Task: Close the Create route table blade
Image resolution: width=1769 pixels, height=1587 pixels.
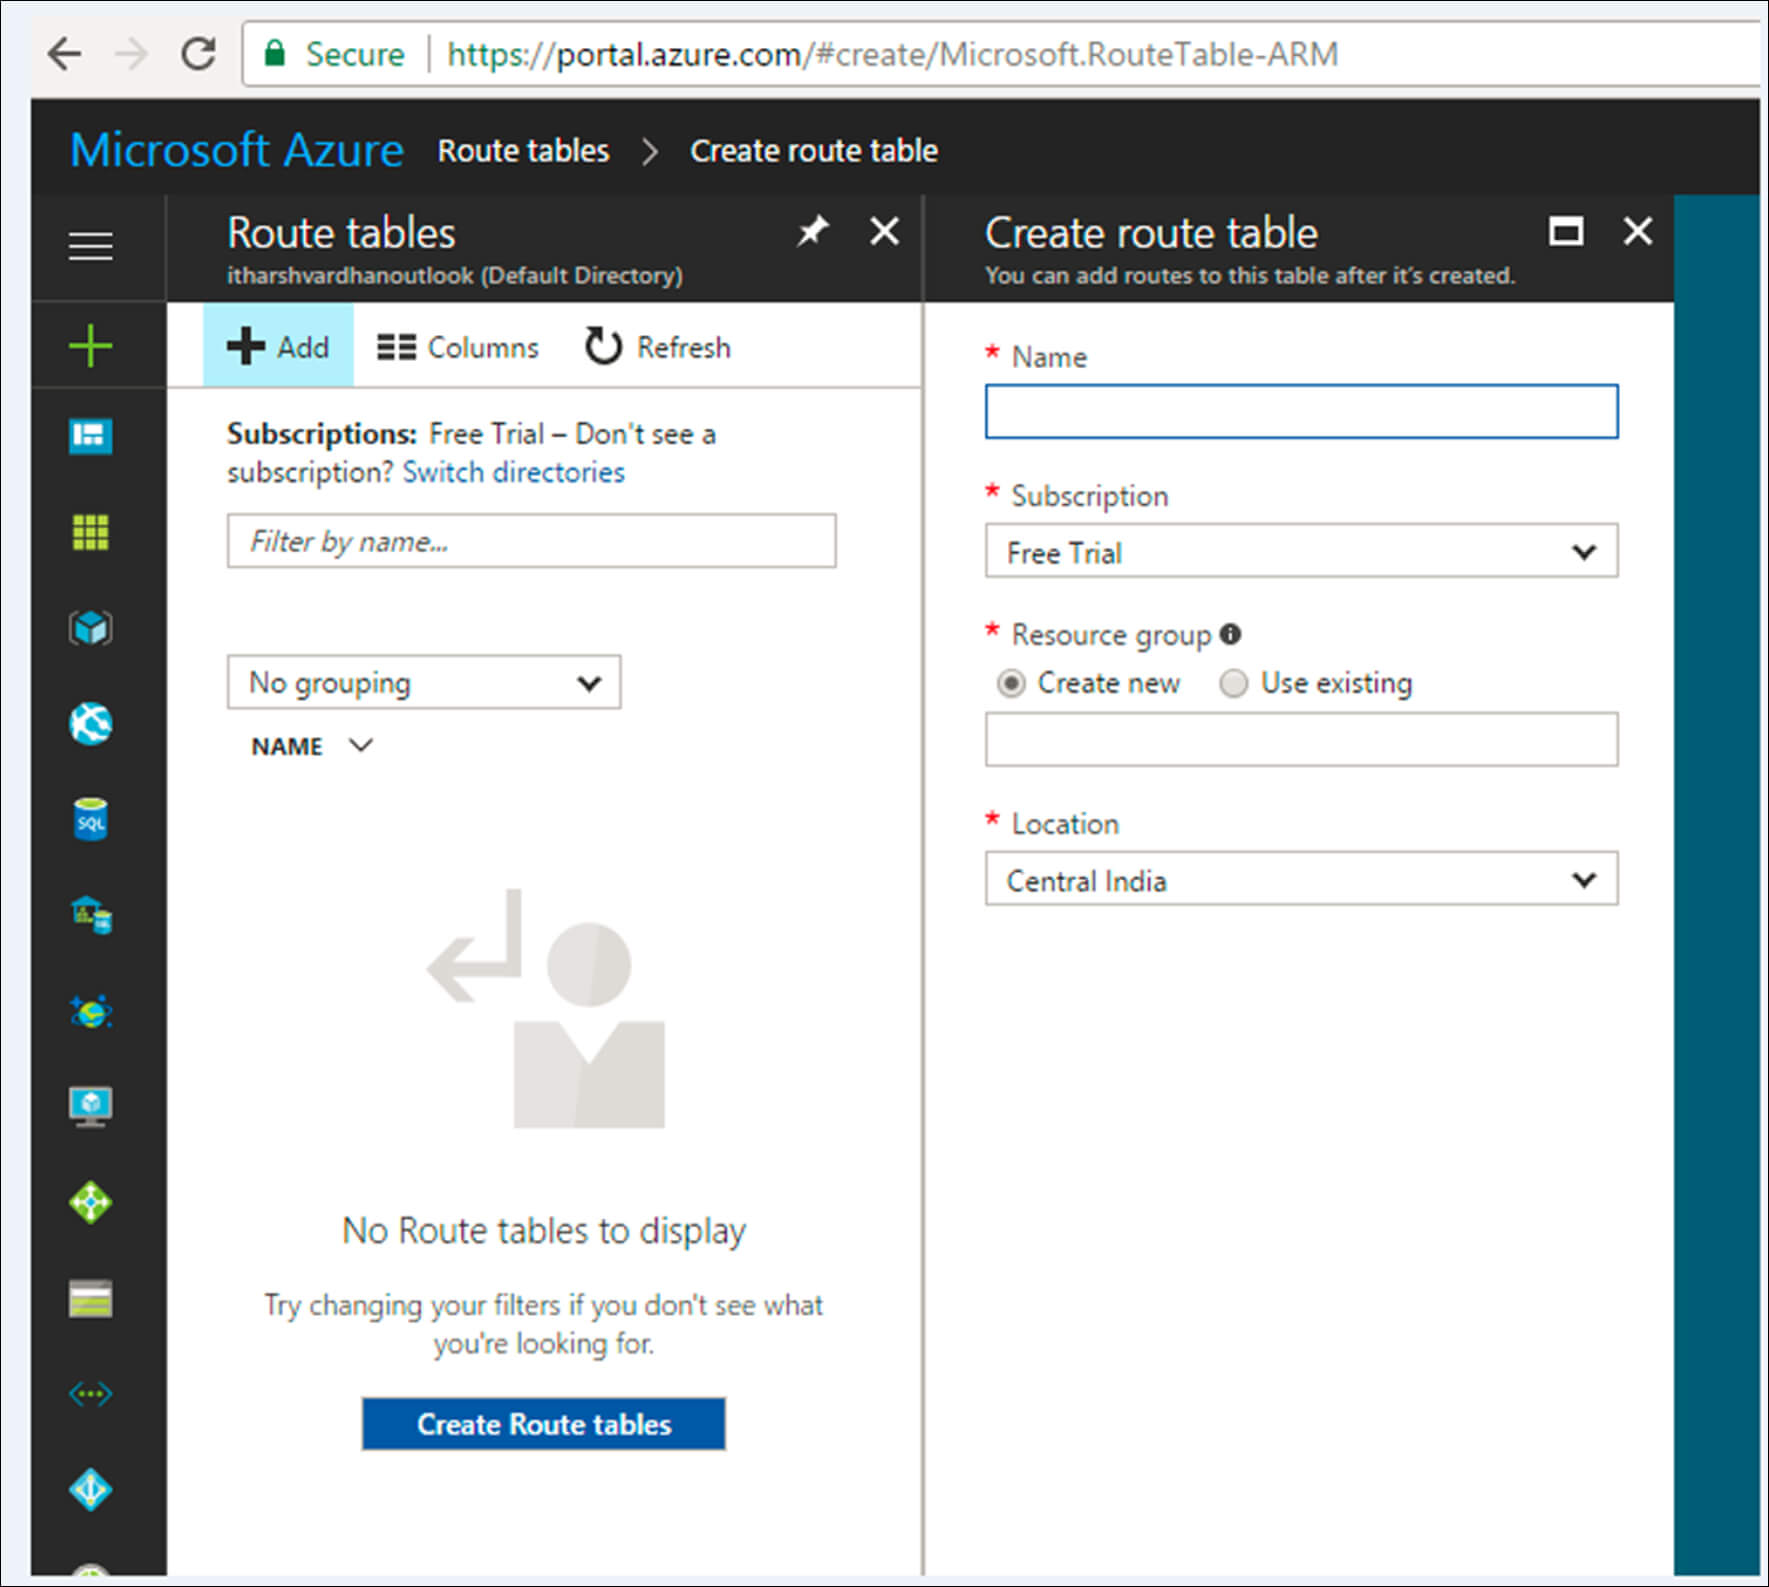Action: 1637,232
